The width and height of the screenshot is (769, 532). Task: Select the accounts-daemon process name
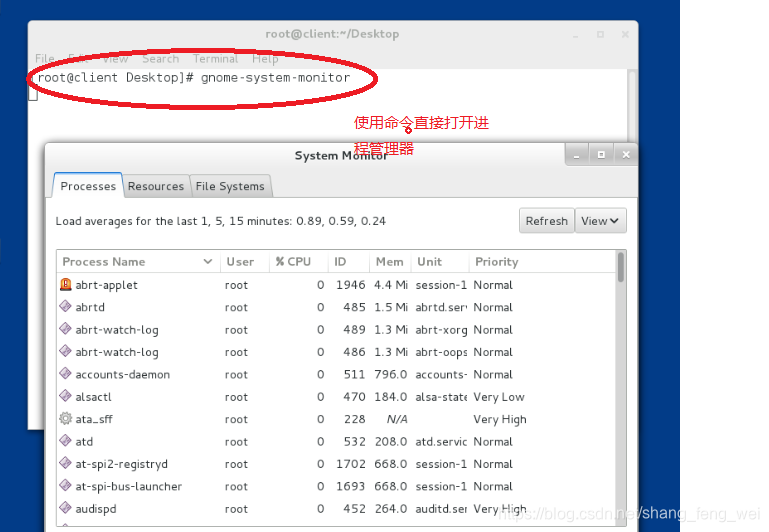pyautogui.click(x=123, y=375)
